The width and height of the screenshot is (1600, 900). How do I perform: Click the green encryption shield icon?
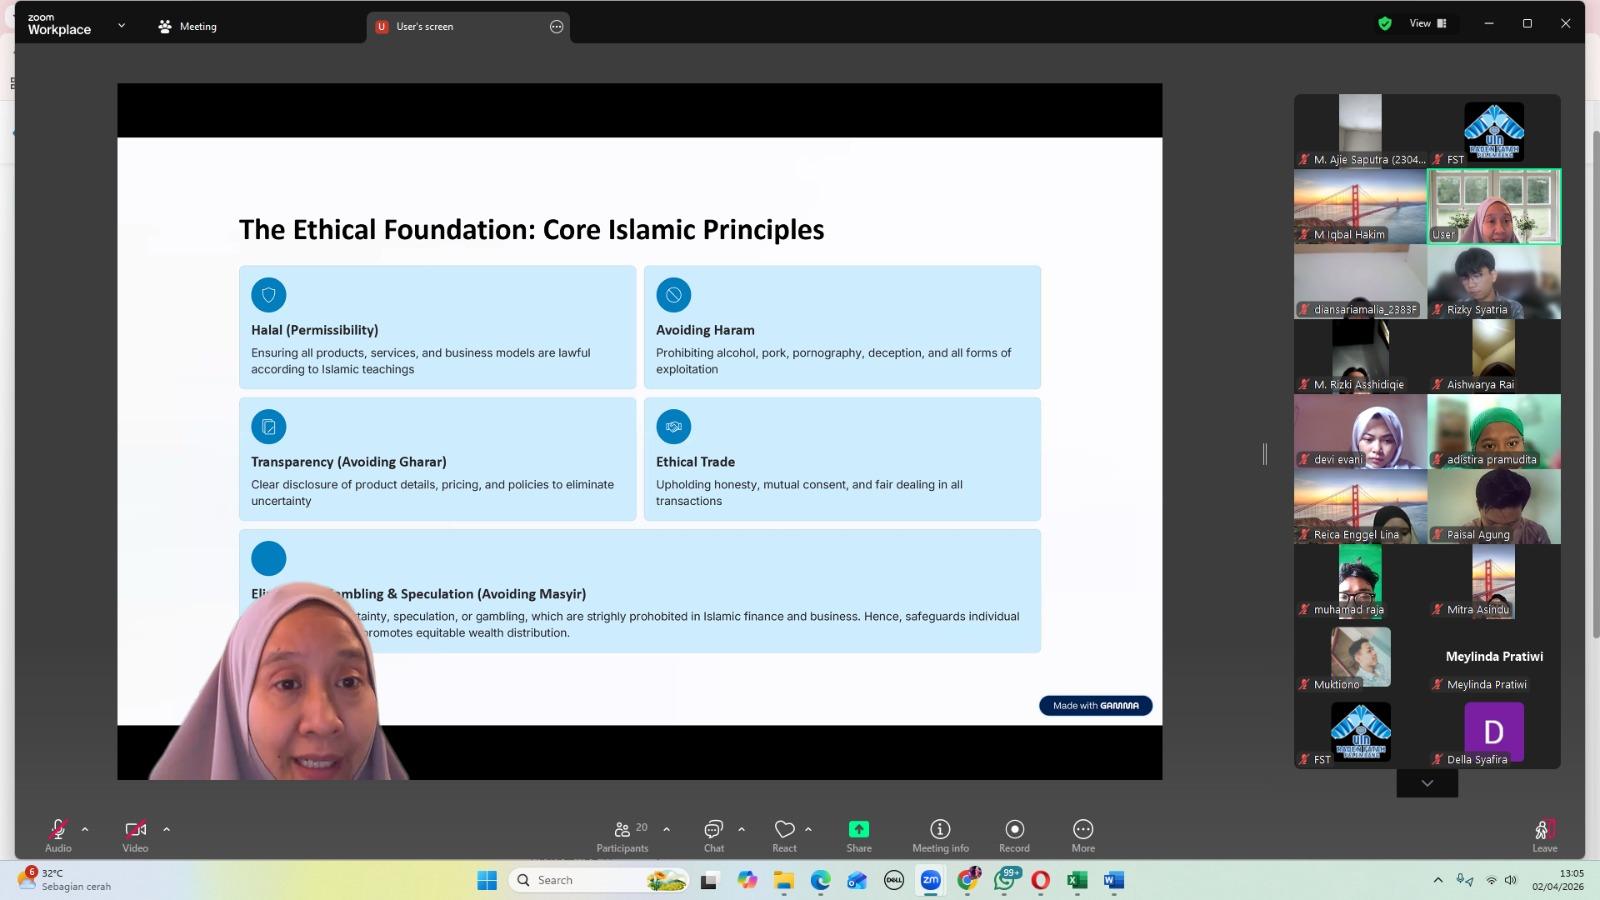pyautogui.click(x=1385, y=24)
